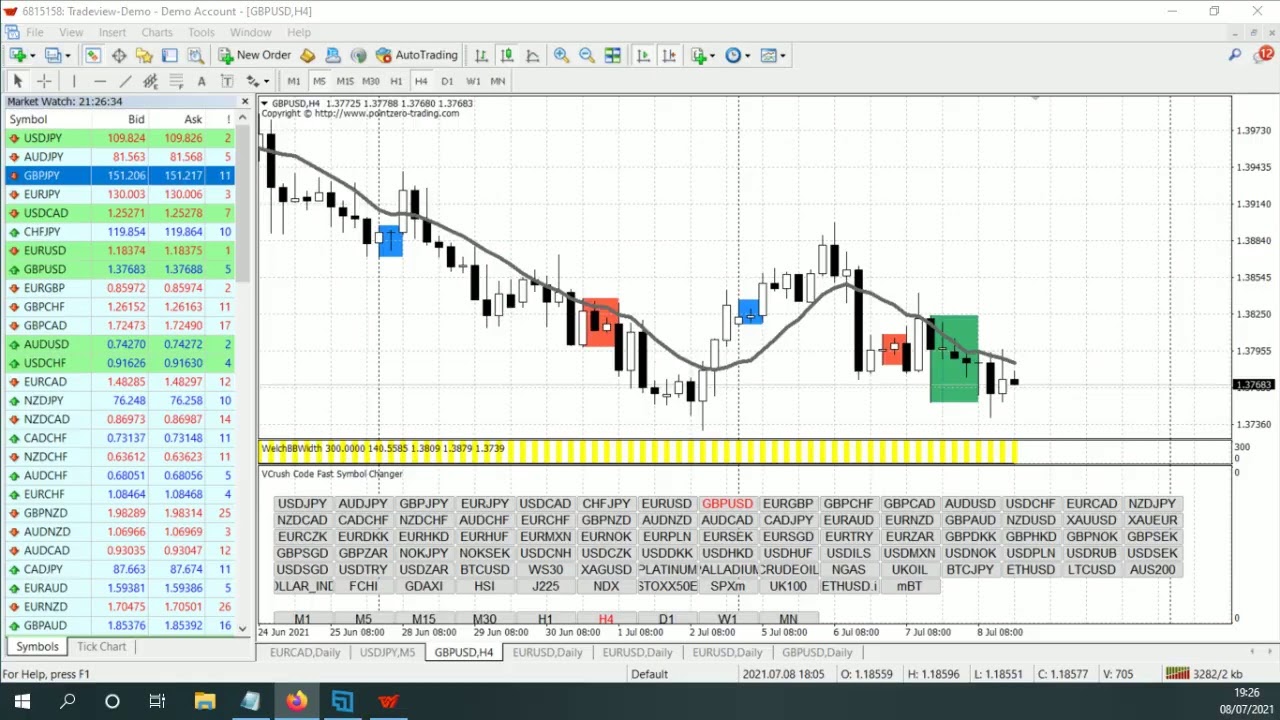The image size is (1280, 720).
Task: Switch chart to M1 timeframe in toolbar
Action: 293,81
